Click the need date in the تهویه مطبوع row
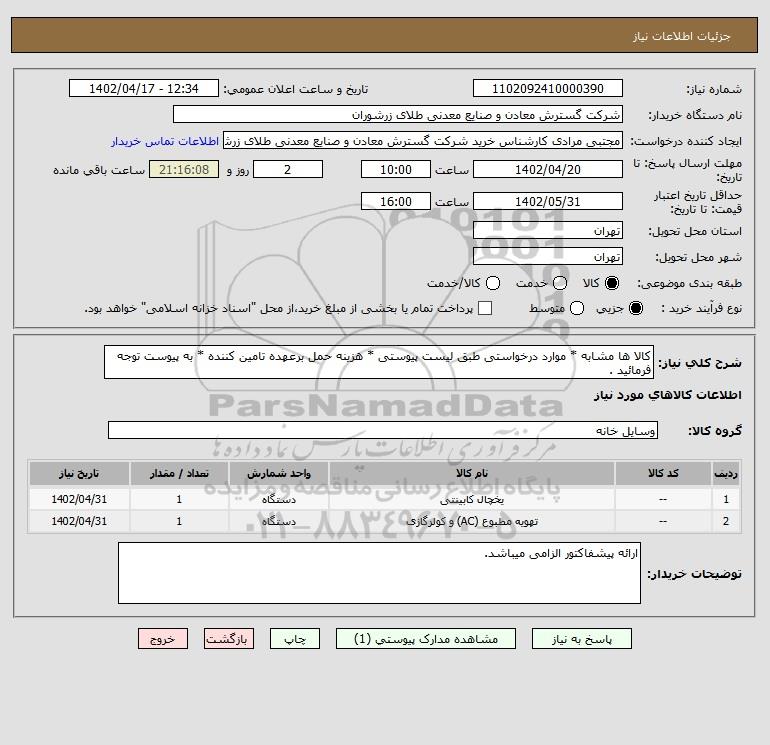770x745 pixels. (x=79, y=521)
